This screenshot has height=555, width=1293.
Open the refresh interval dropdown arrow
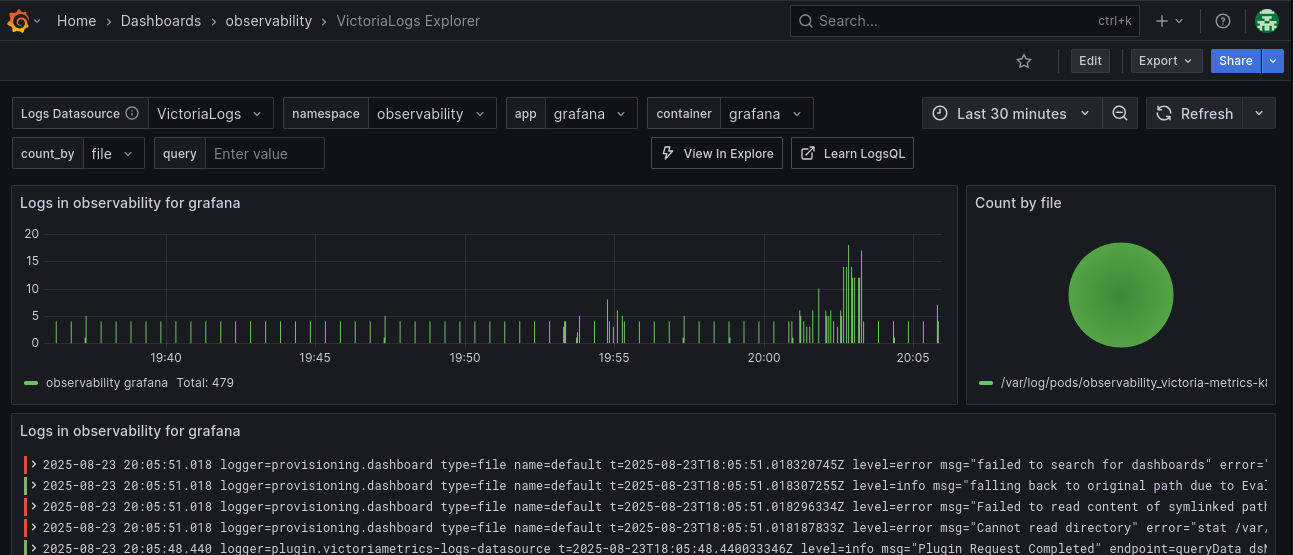coord(1260,114)
